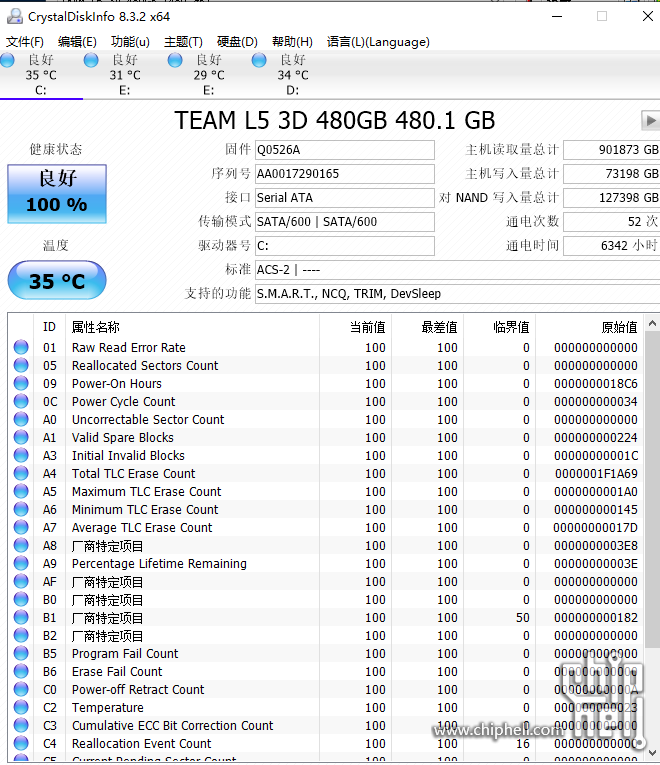
Task: Click the firmware field Q0526A
Action: coord(344,150)
